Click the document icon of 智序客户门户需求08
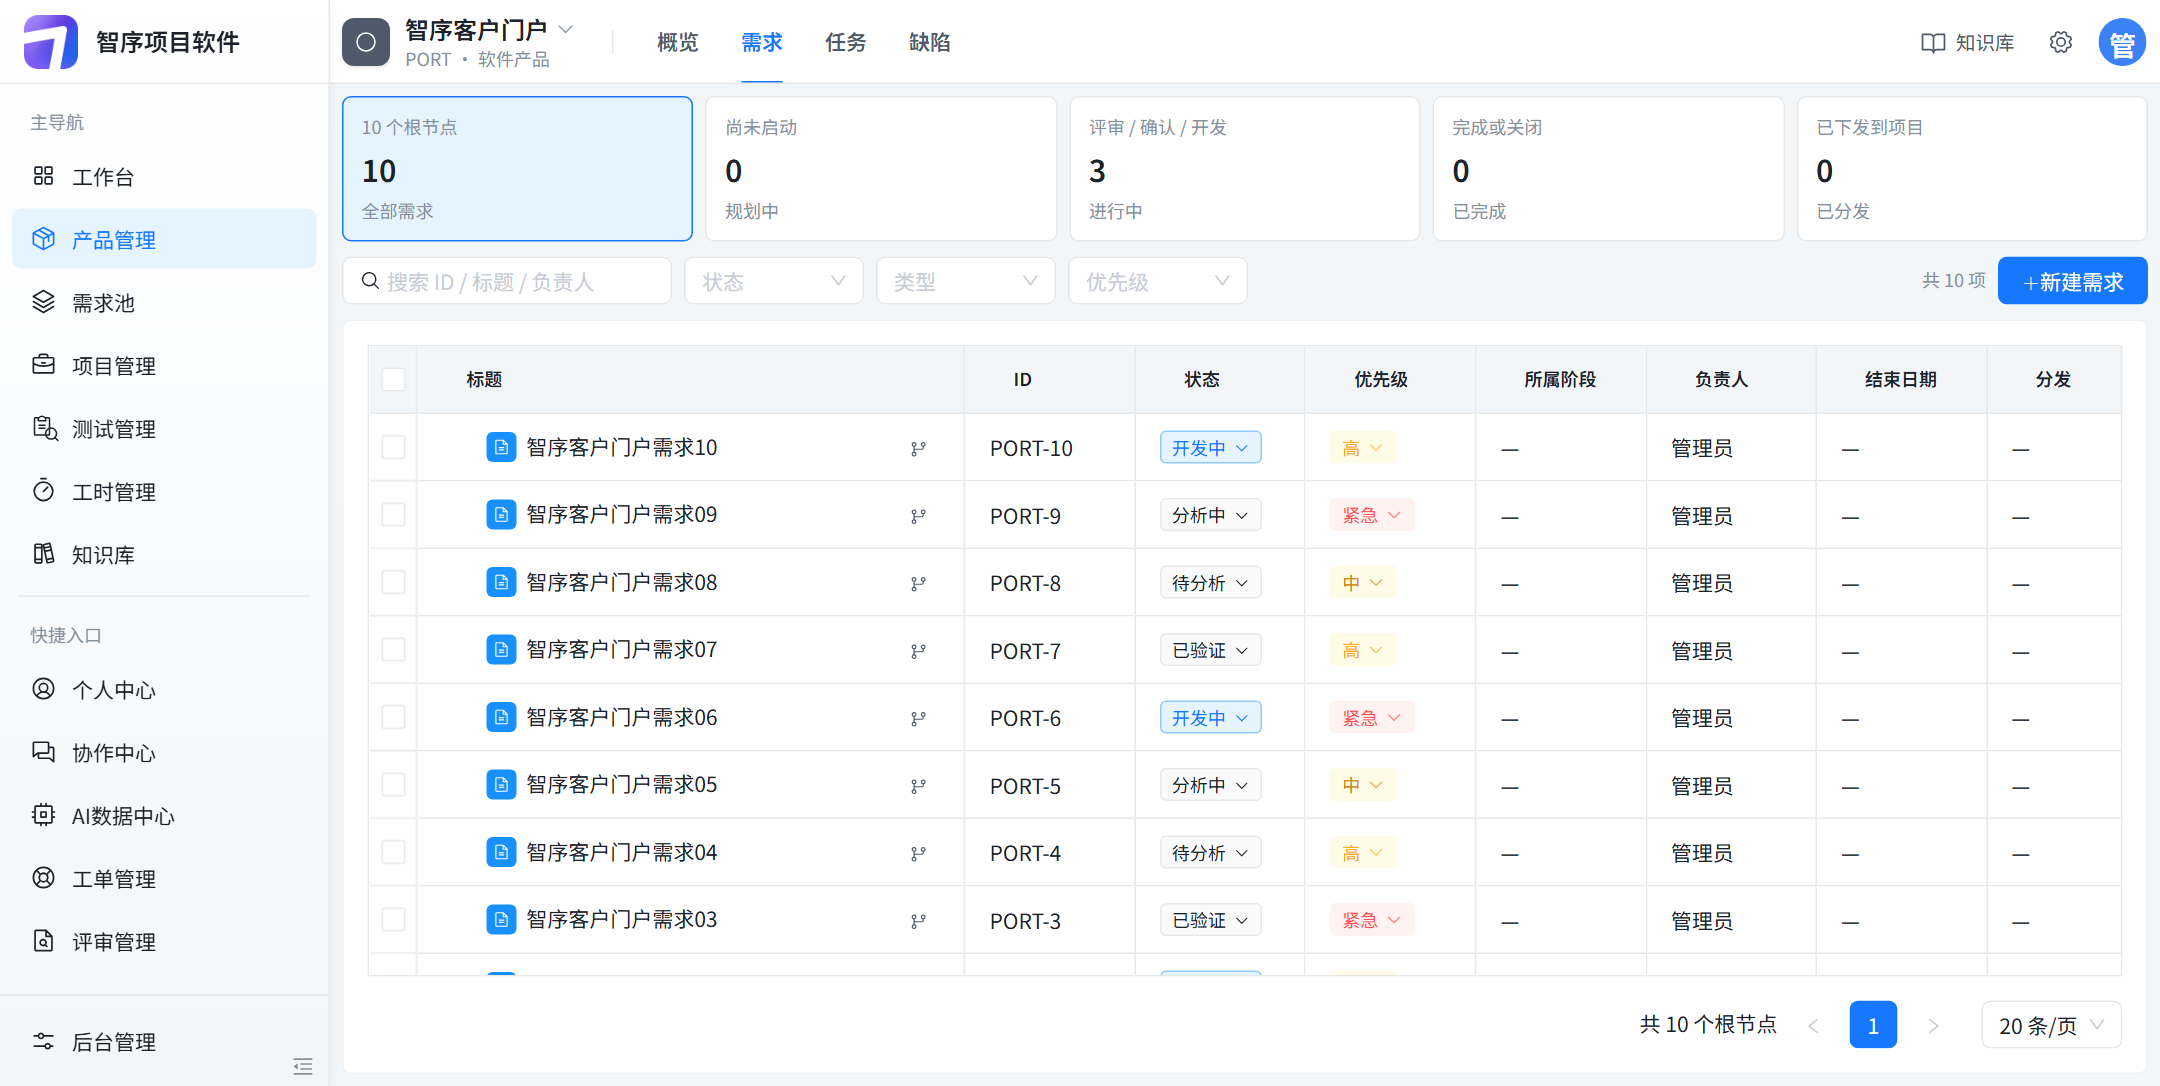 coord(501,582)
